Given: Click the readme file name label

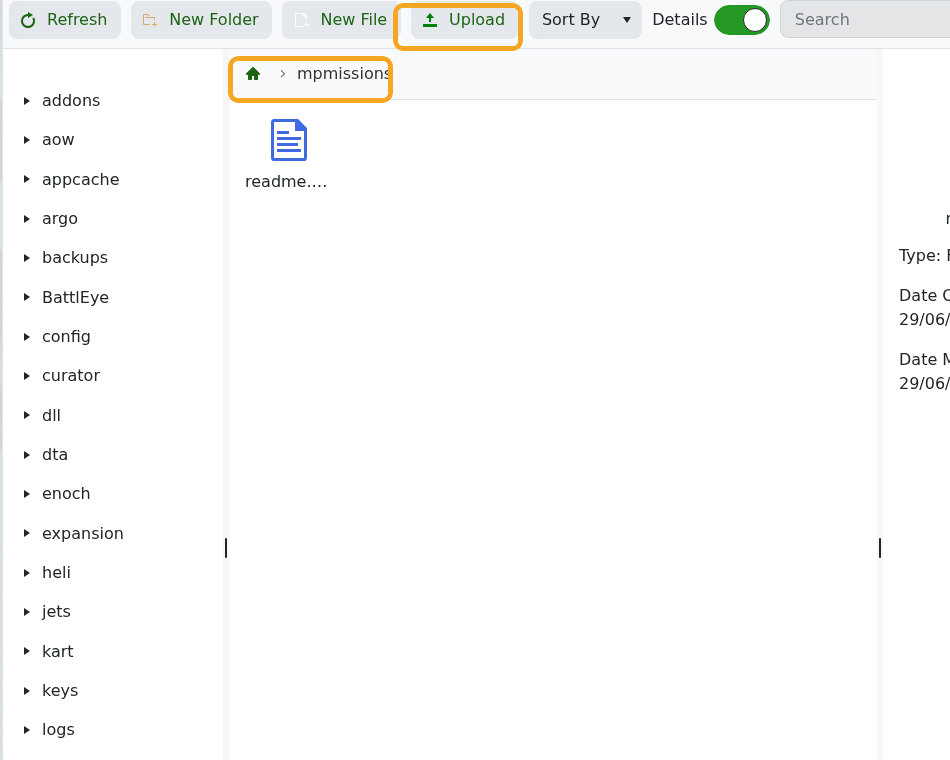Looking at the screenshot, I should (286, 181).
